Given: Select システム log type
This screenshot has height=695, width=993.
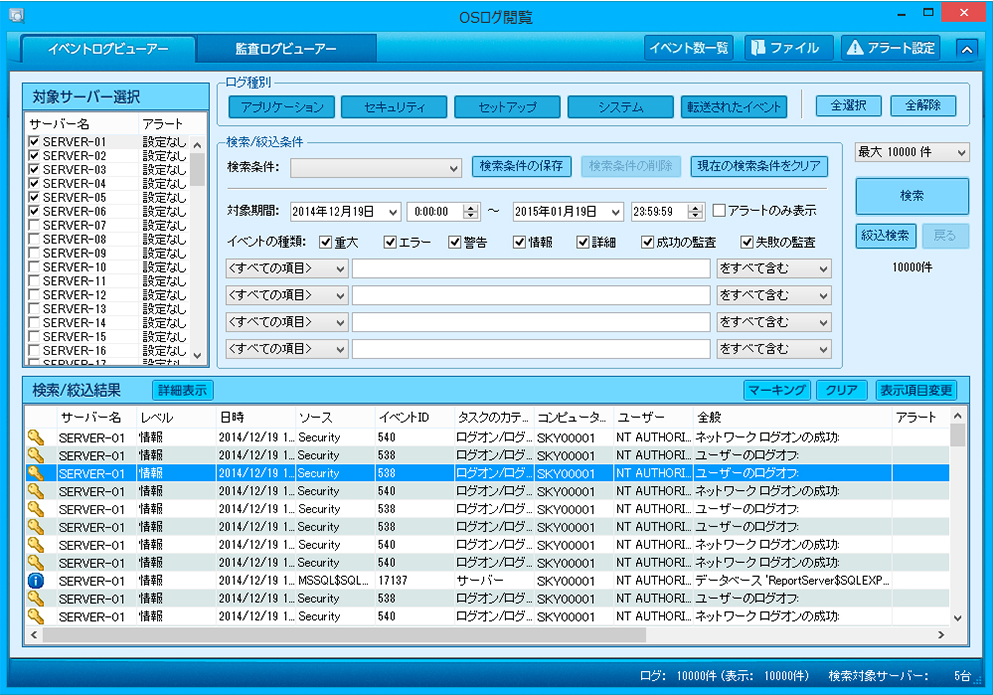Looking at the screenshot, I should coord(621,107).
